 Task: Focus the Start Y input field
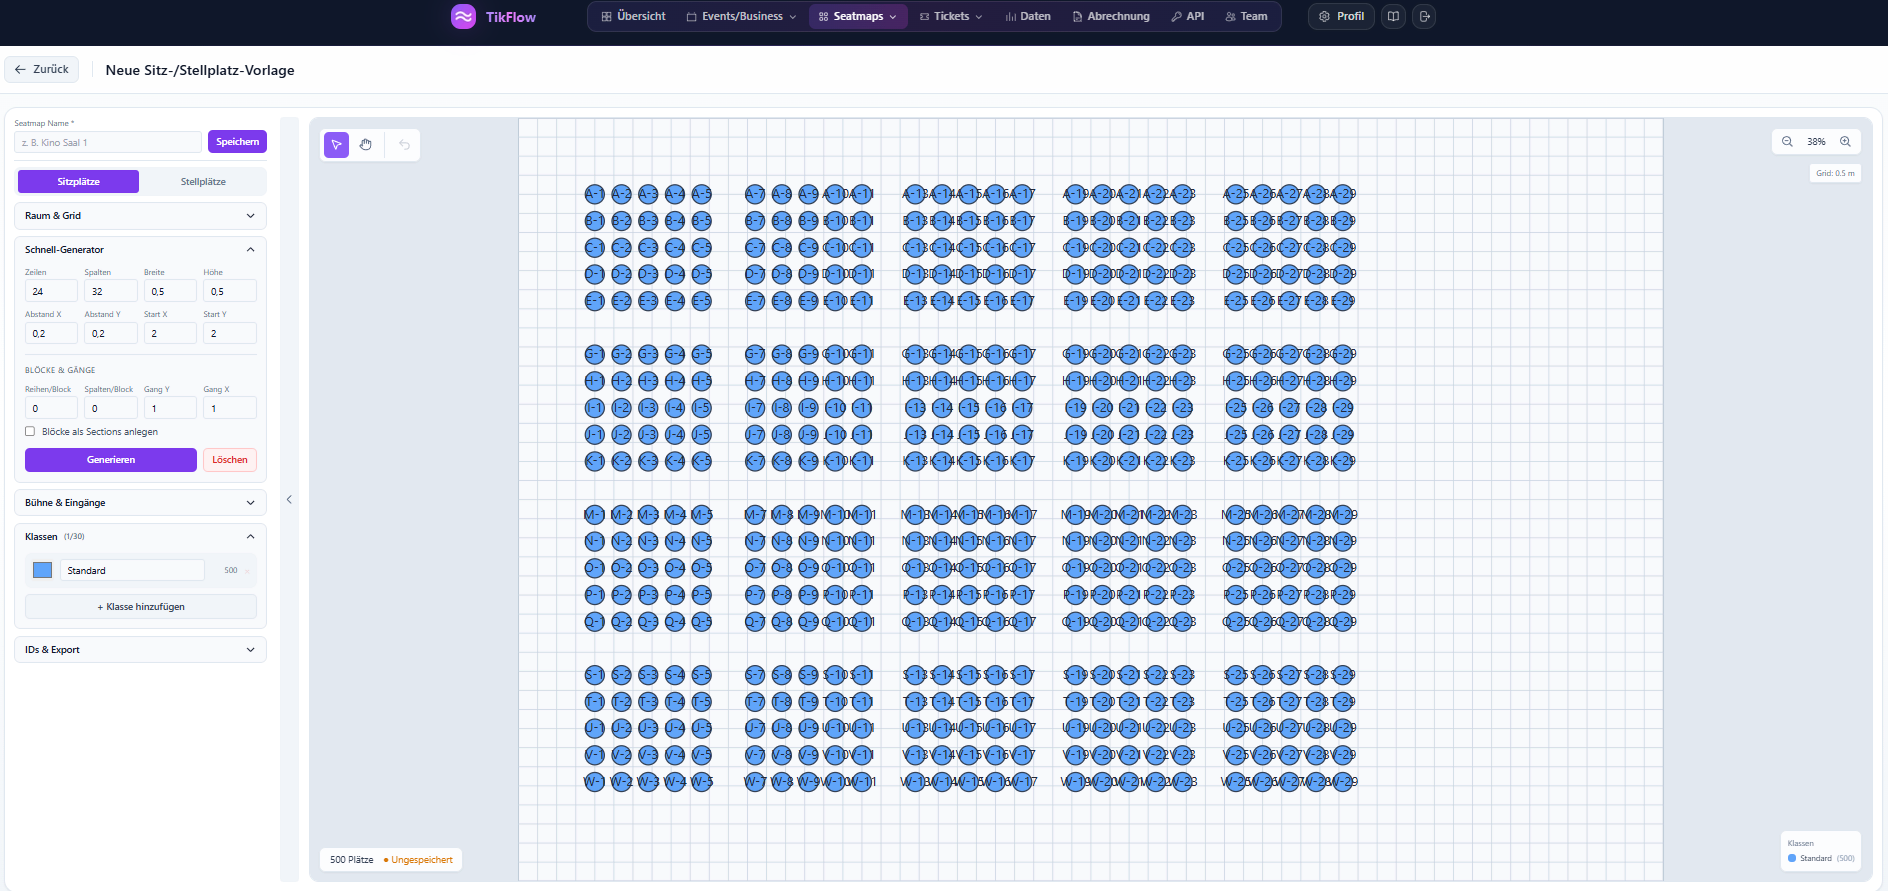[230, 333]
